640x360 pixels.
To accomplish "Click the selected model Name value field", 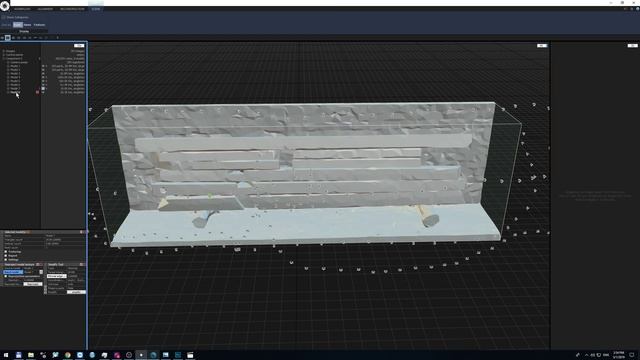I will click(64, 236).
